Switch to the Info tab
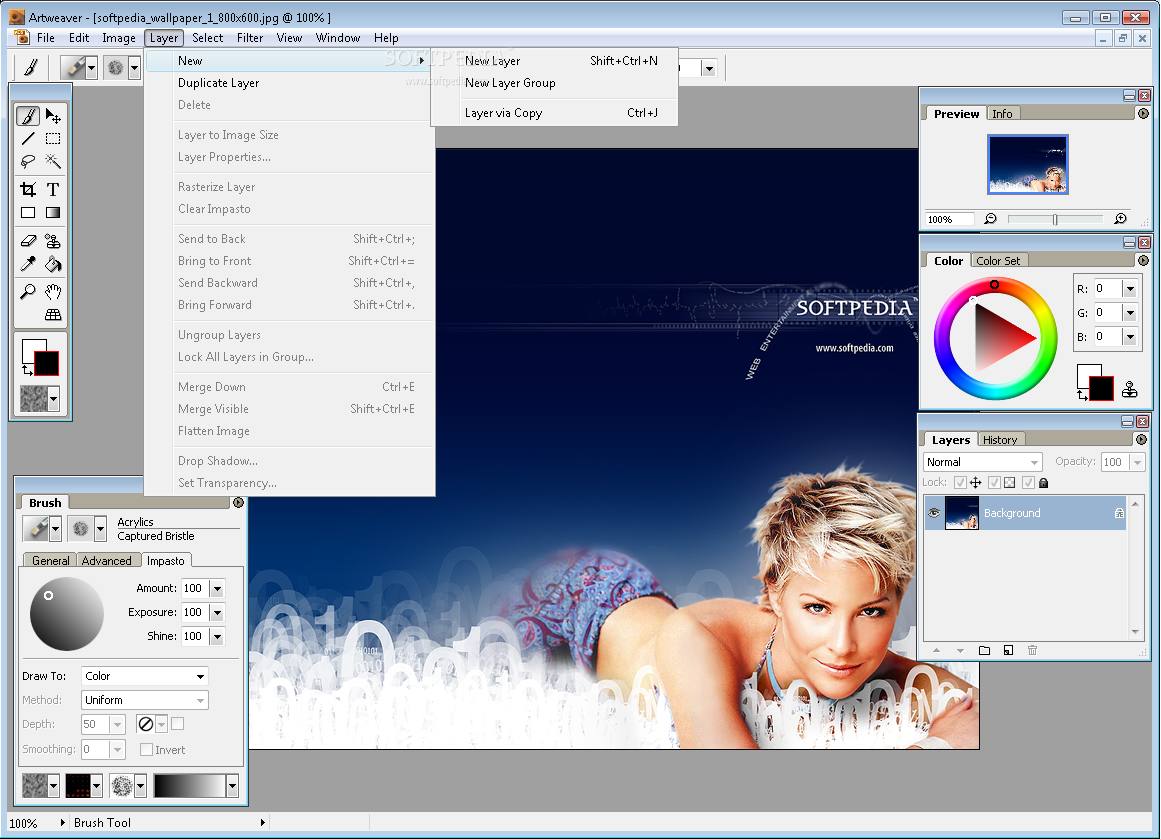 [1002, 113]
